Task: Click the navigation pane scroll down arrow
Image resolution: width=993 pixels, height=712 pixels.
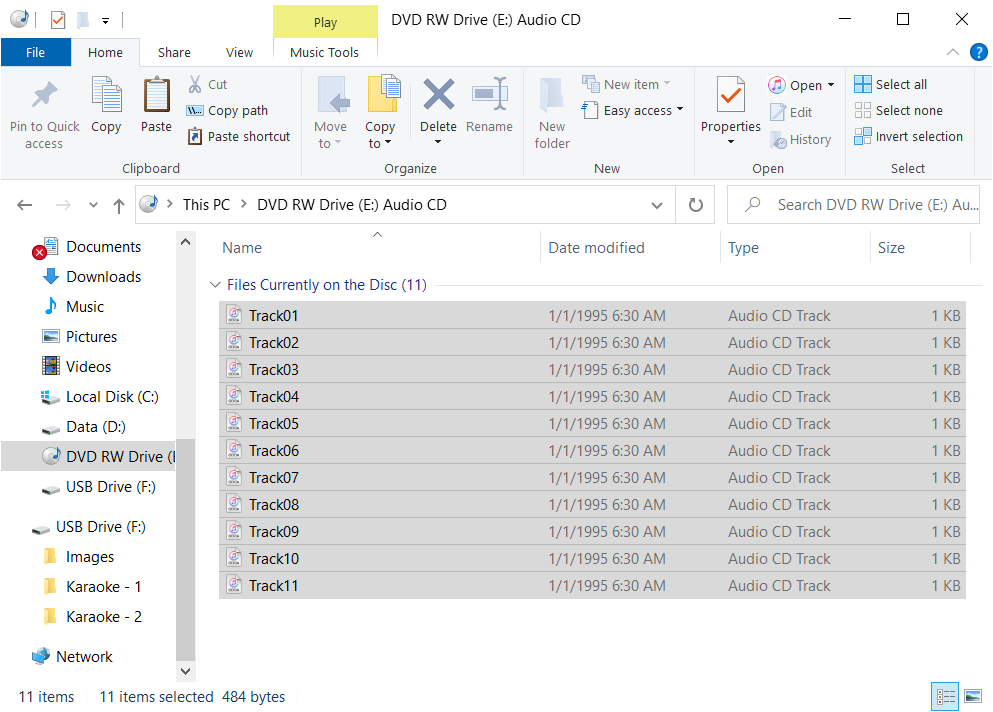Action: pos(186,671)
